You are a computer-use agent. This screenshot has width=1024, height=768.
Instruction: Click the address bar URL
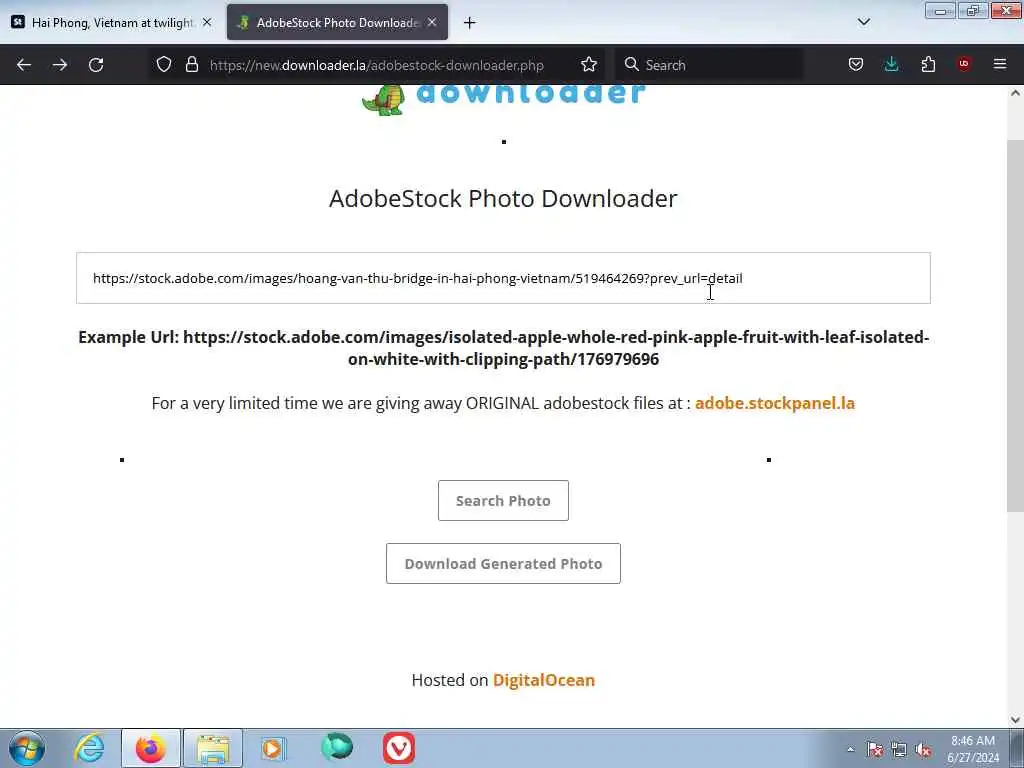tap(377, 65)
